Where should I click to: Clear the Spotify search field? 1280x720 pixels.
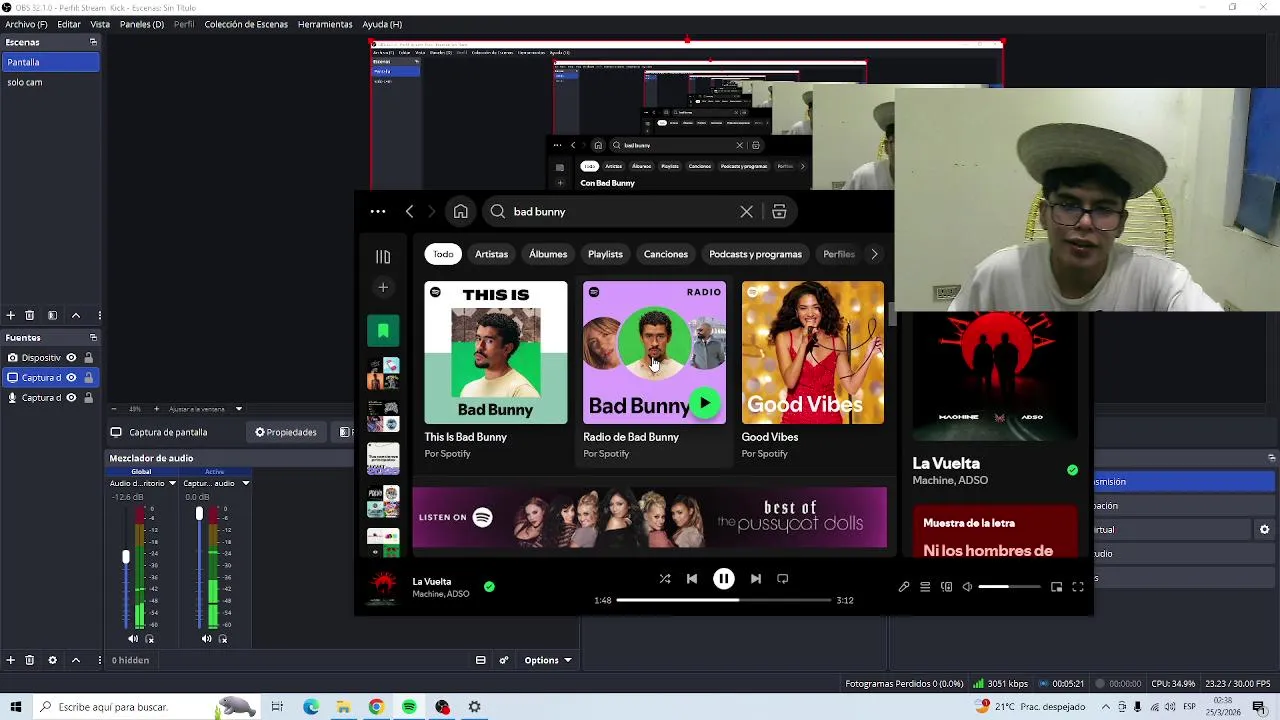(746, 212)
